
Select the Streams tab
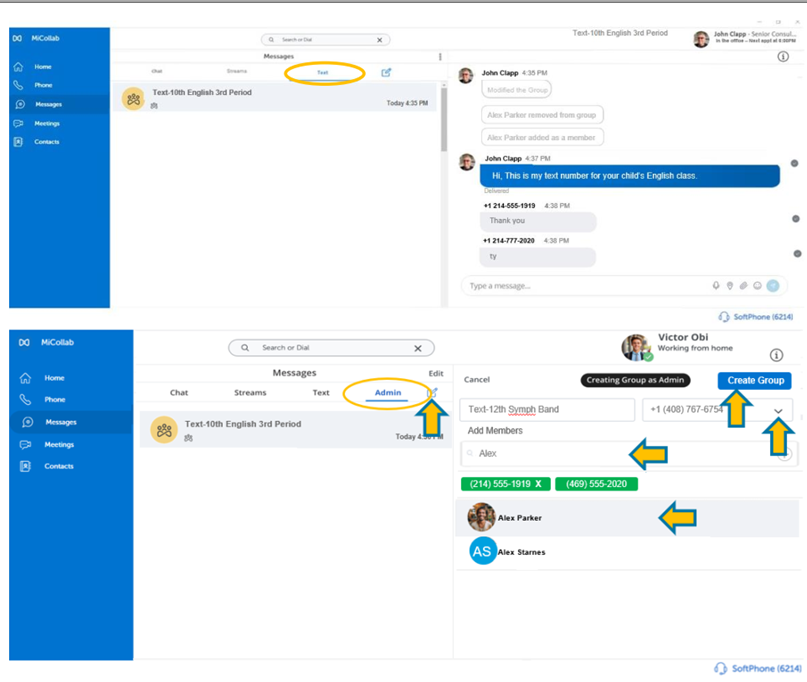[252, 392]
